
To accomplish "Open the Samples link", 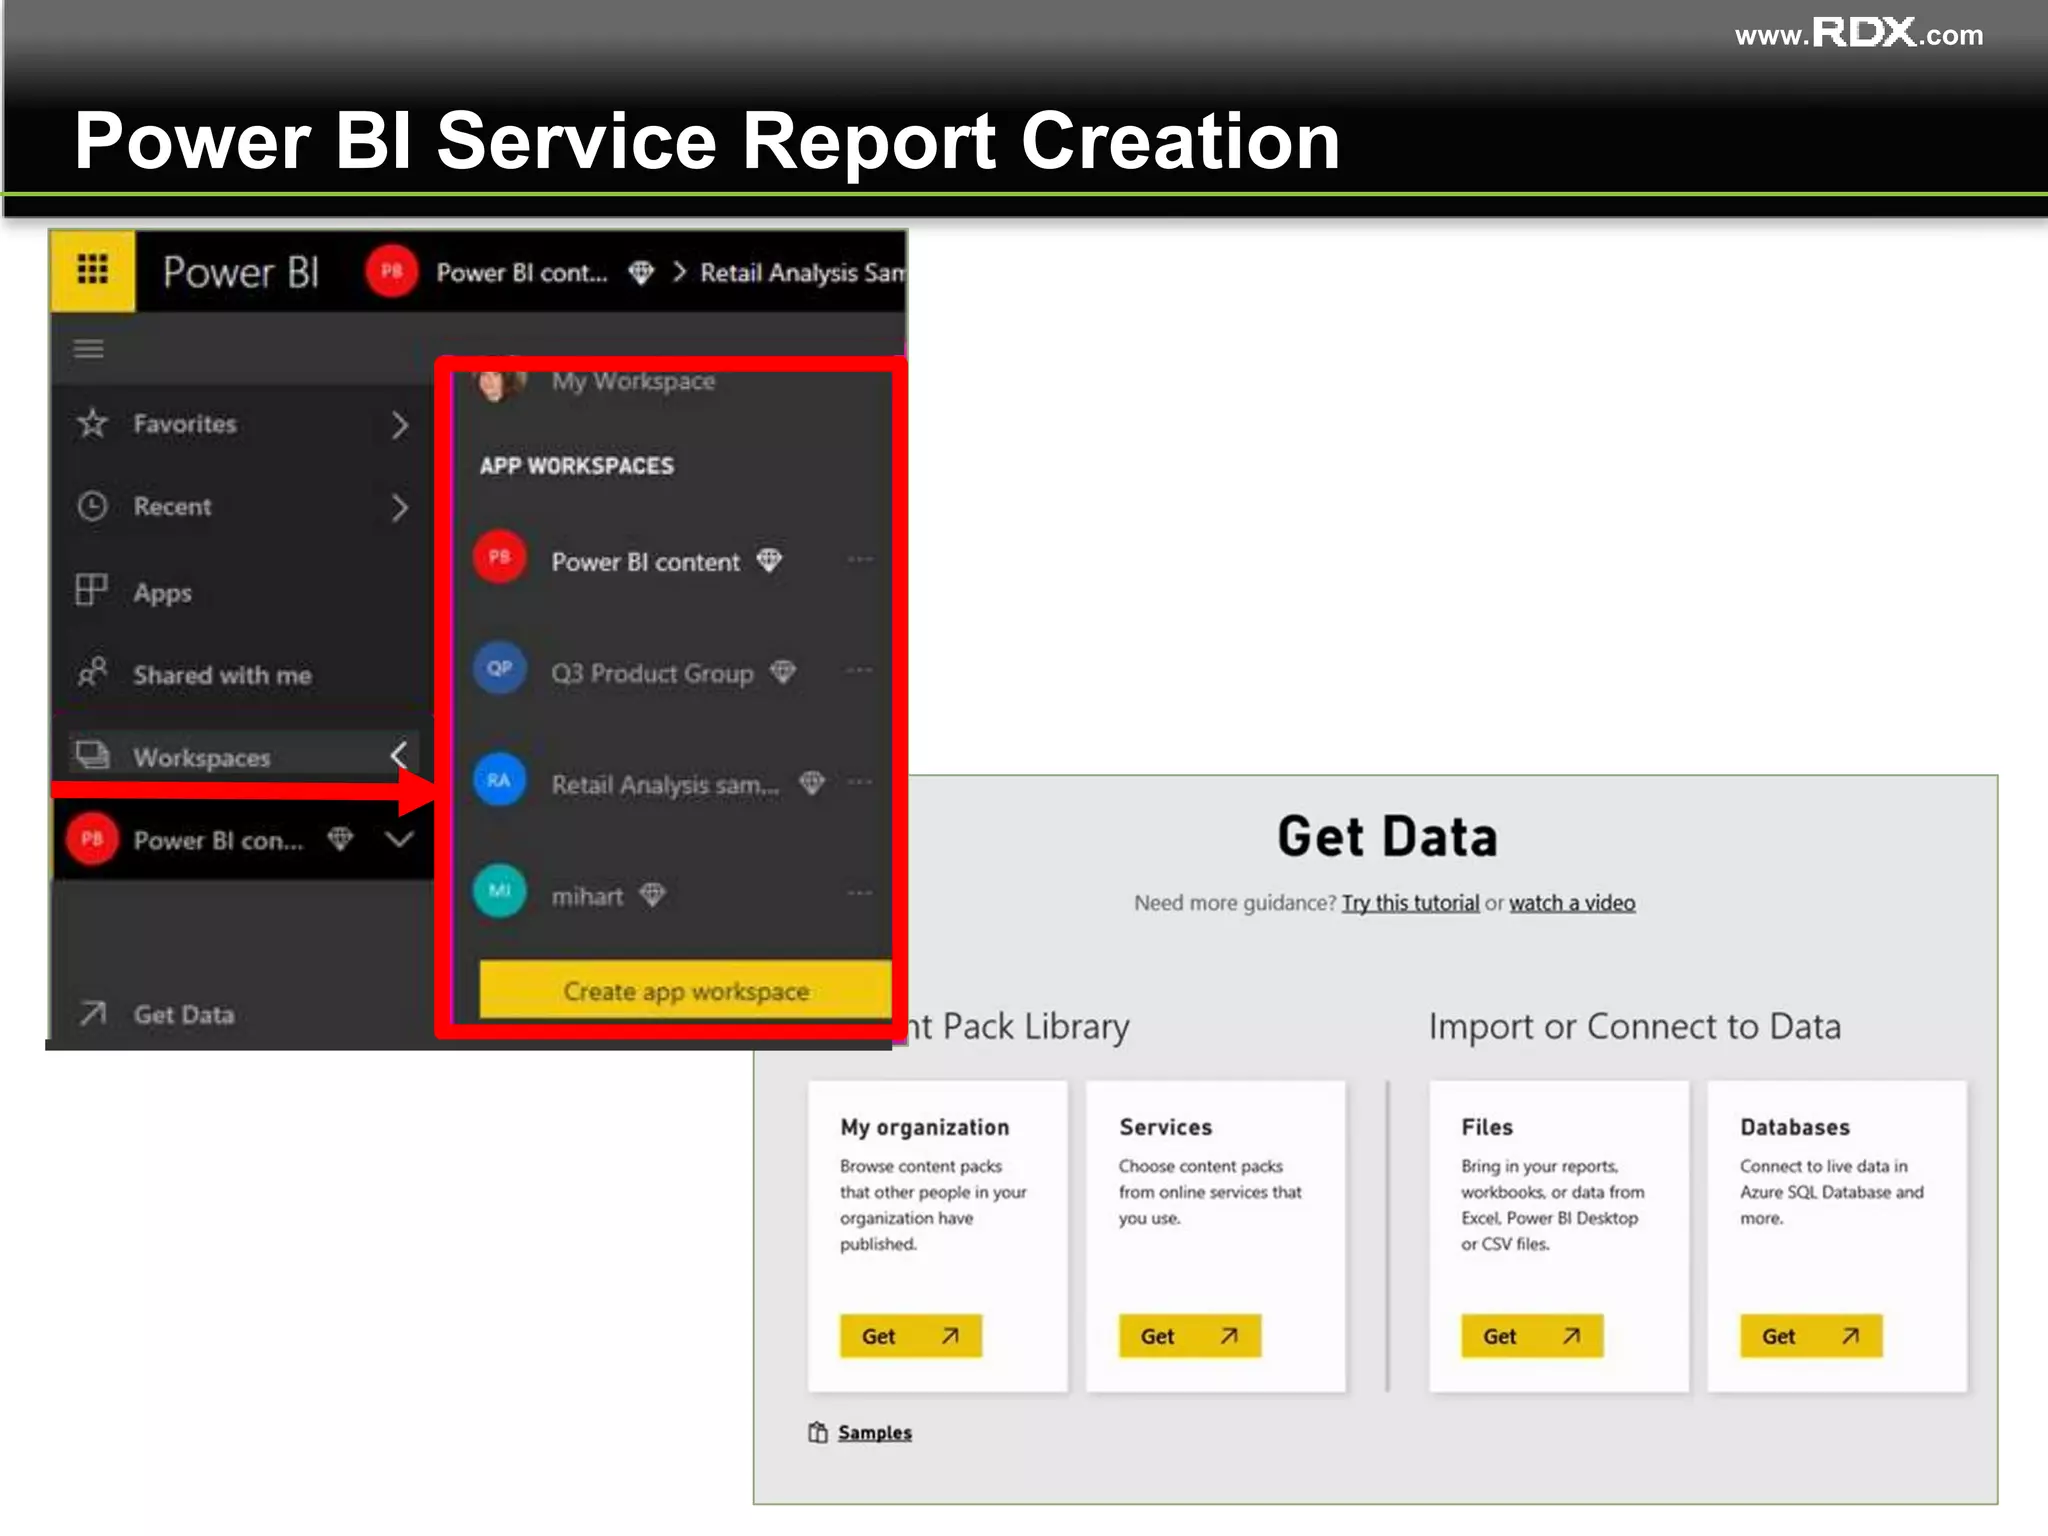I will pos(875,1433).
